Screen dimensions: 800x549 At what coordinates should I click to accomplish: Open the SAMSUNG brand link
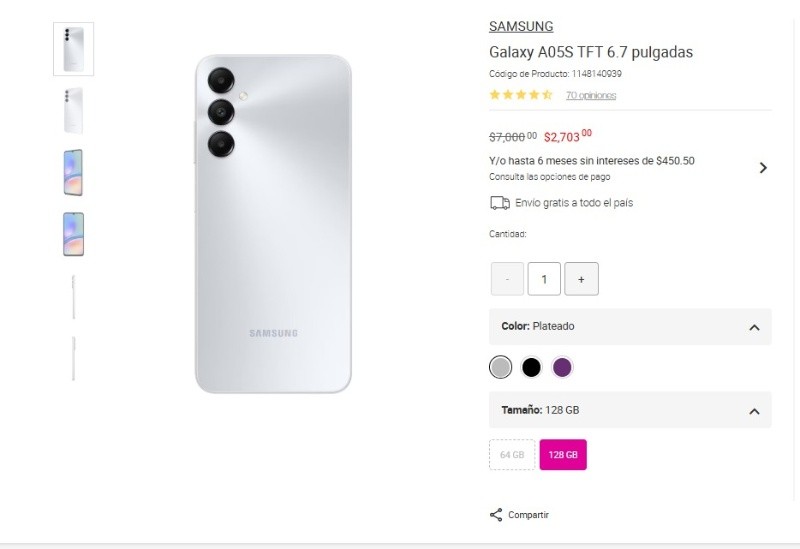pos(521,27)
